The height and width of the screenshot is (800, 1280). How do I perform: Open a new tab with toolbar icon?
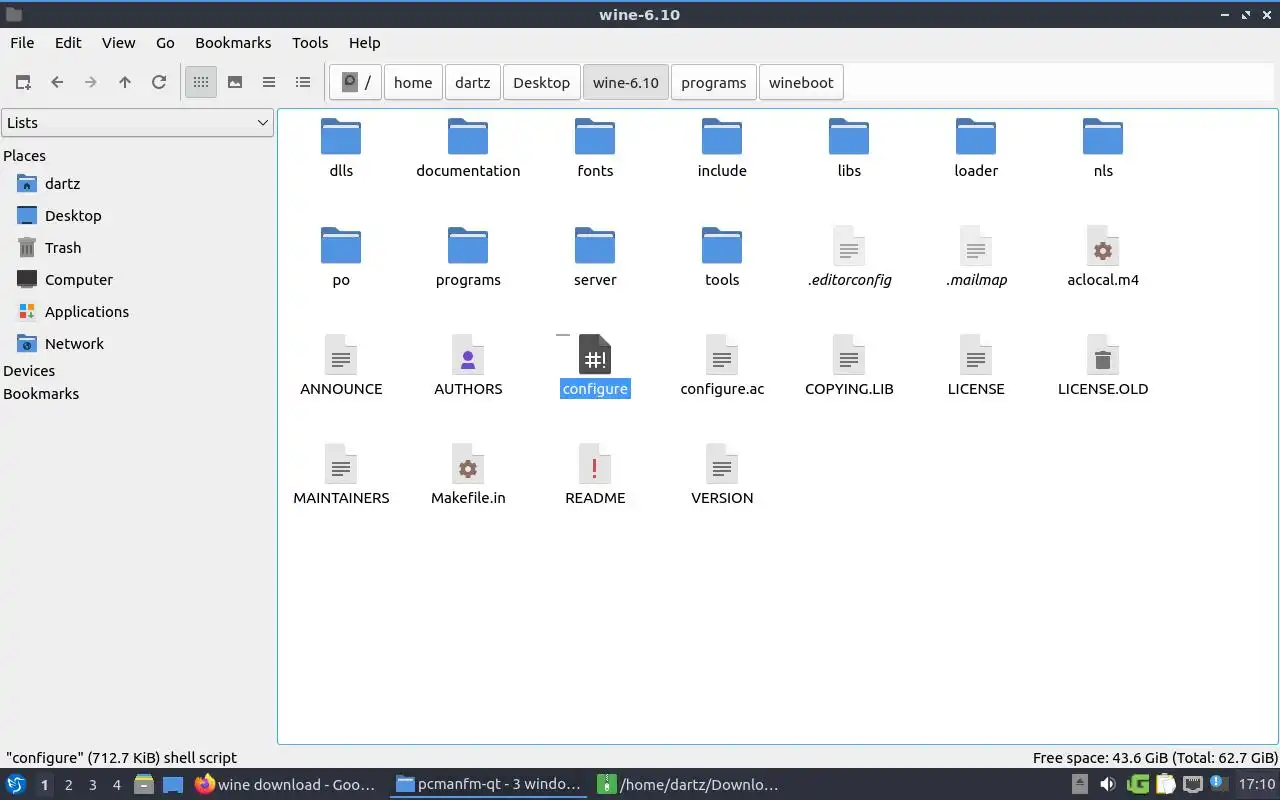click(x=23, y=83)
